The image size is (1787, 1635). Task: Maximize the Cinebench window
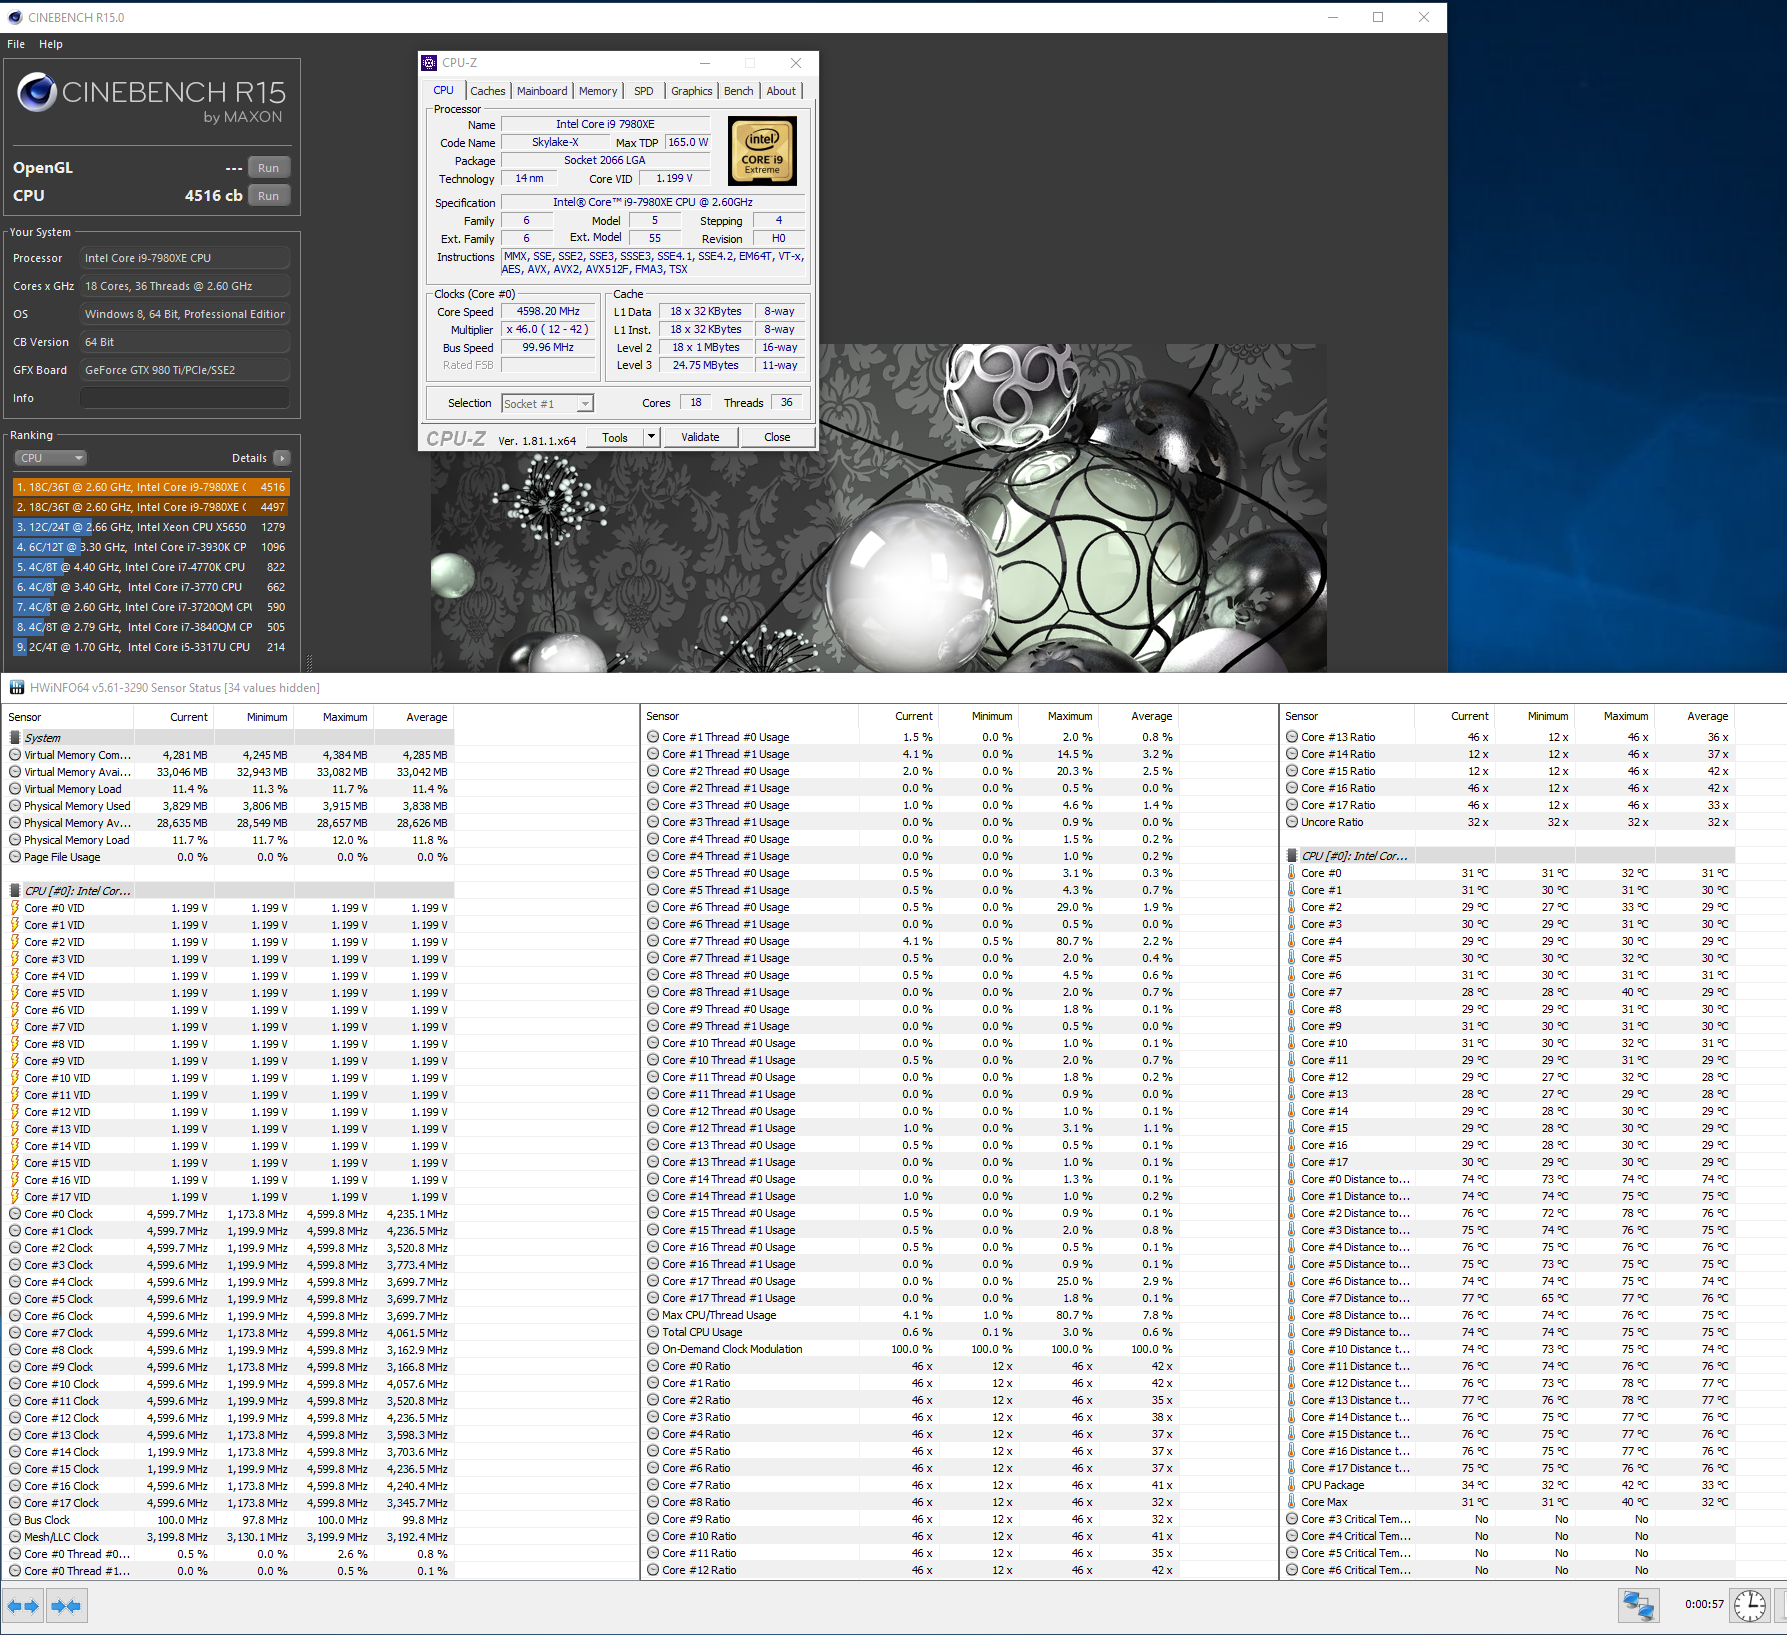pyautogui.click(x=1378, y=17)
